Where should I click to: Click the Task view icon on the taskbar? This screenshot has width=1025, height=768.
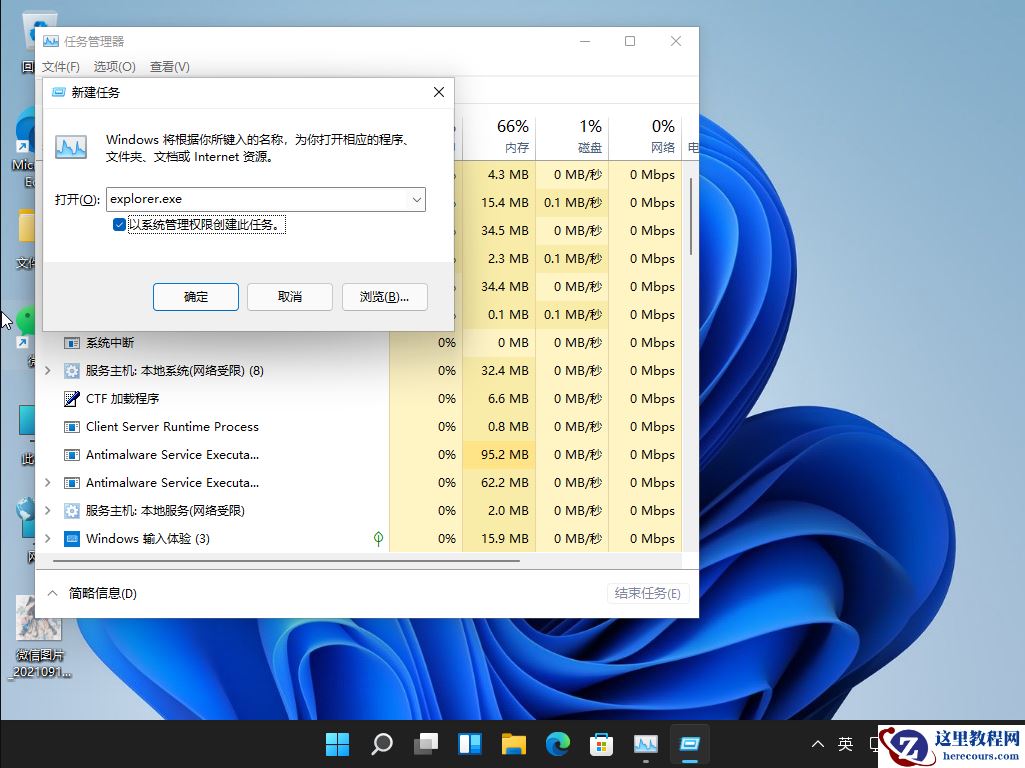click(425, 744)
